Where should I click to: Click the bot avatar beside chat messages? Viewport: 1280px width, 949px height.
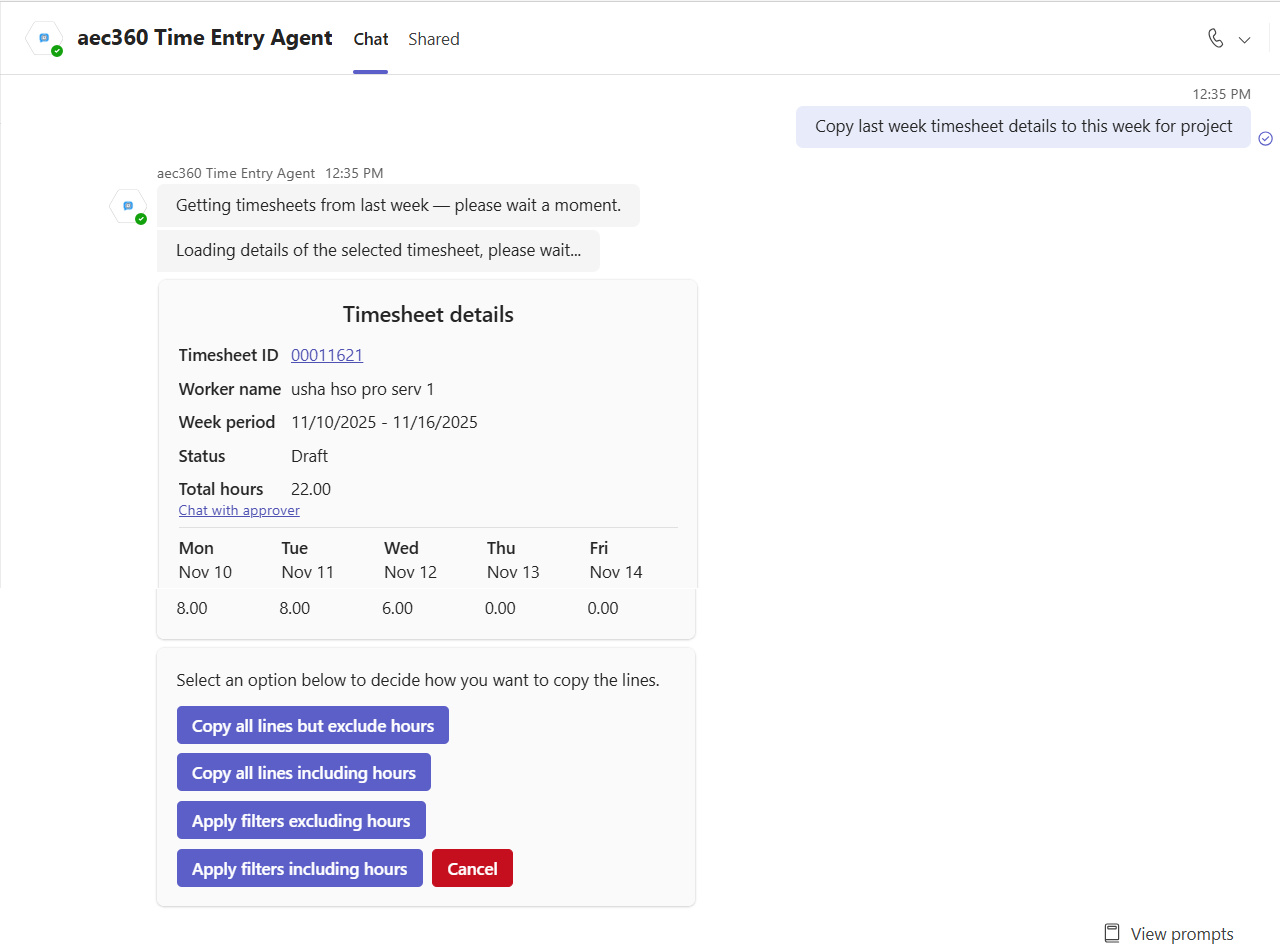point(128,206)
